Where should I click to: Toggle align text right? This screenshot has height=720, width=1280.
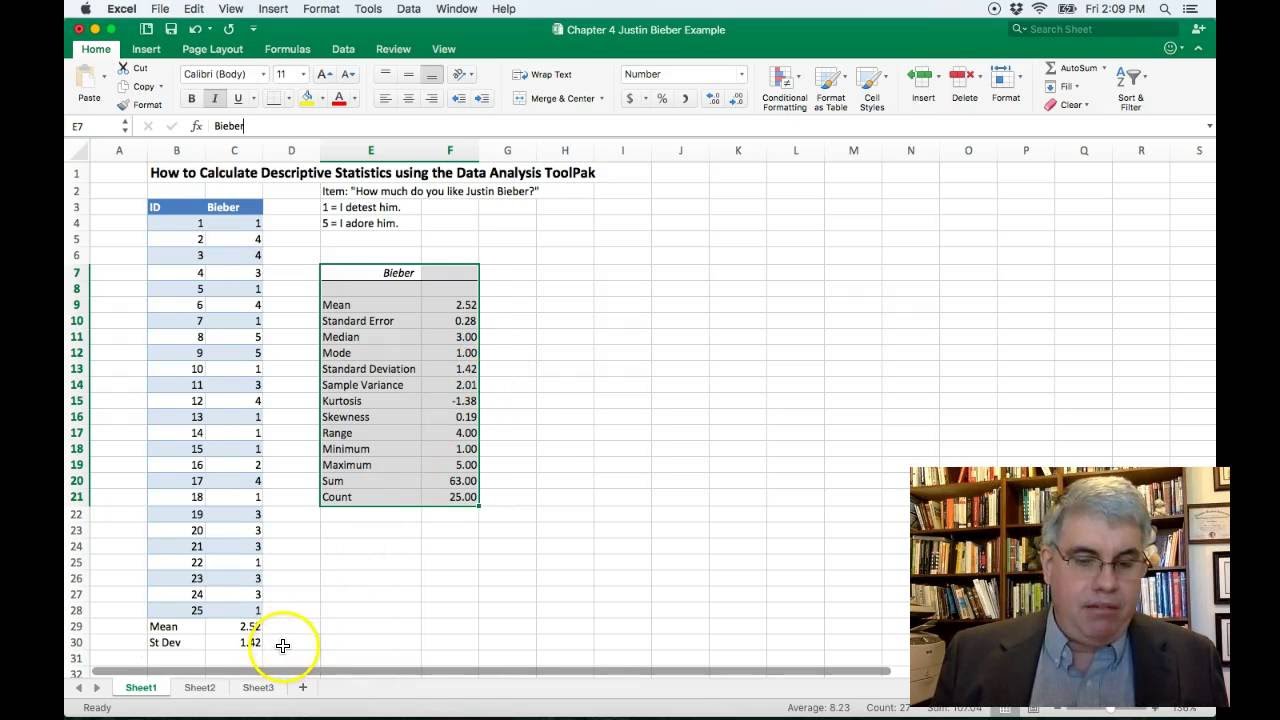click(431, 98)
